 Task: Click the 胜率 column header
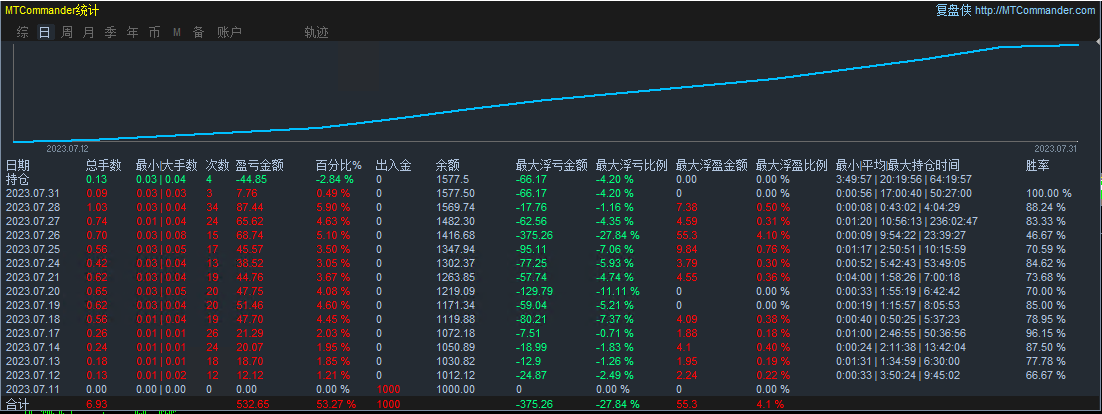click(1037, 165)
